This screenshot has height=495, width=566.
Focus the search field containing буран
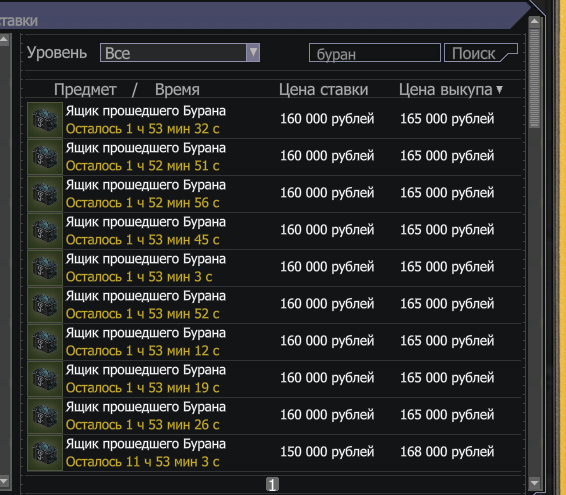pyautogui.click(x=375, y=53)
